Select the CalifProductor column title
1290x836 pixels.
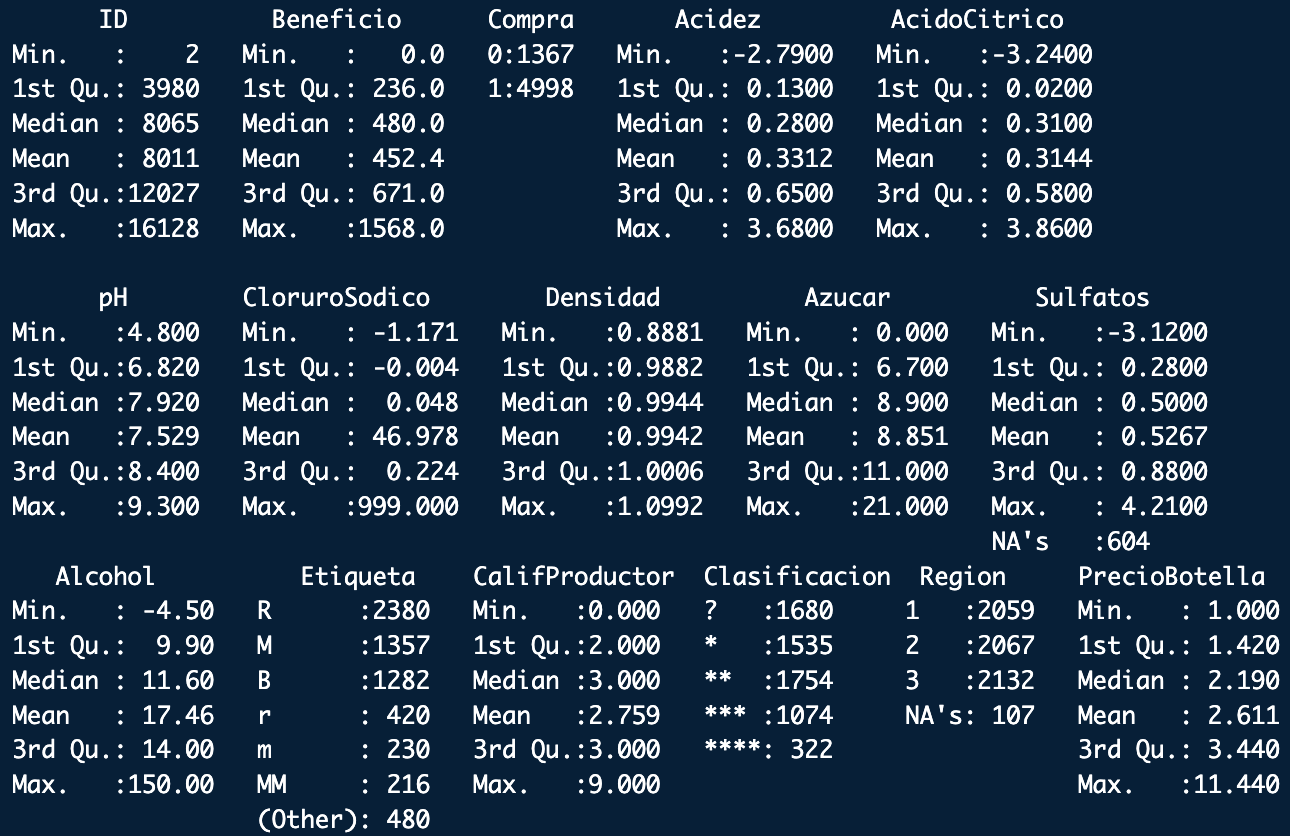(574, 576)
